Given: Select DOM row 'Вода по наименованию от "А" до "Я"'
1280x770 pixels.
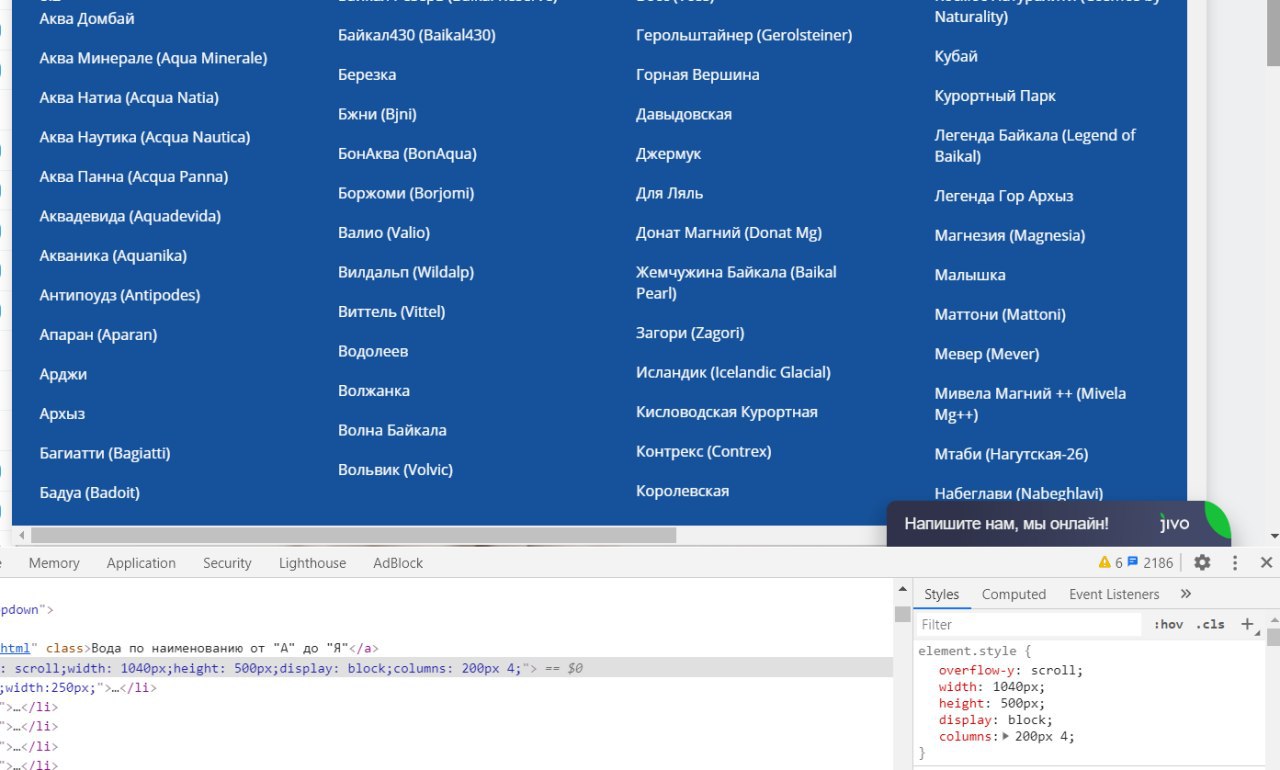Looking at the screenshot, I should click(x=446, y=648).
